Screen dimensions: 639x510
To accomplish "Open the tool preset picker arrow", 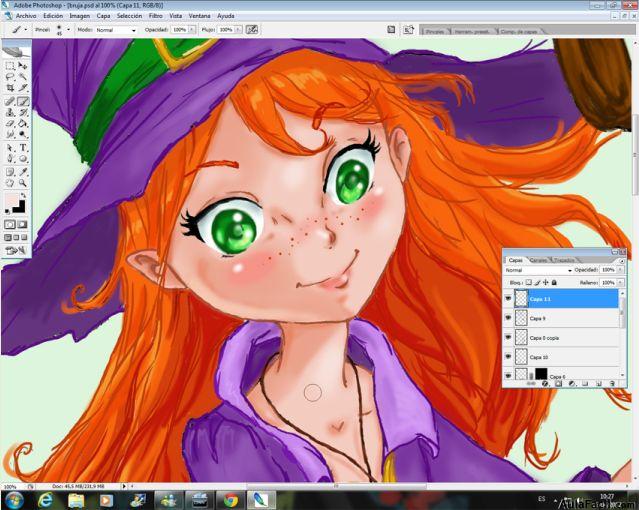I will point(26,29).
